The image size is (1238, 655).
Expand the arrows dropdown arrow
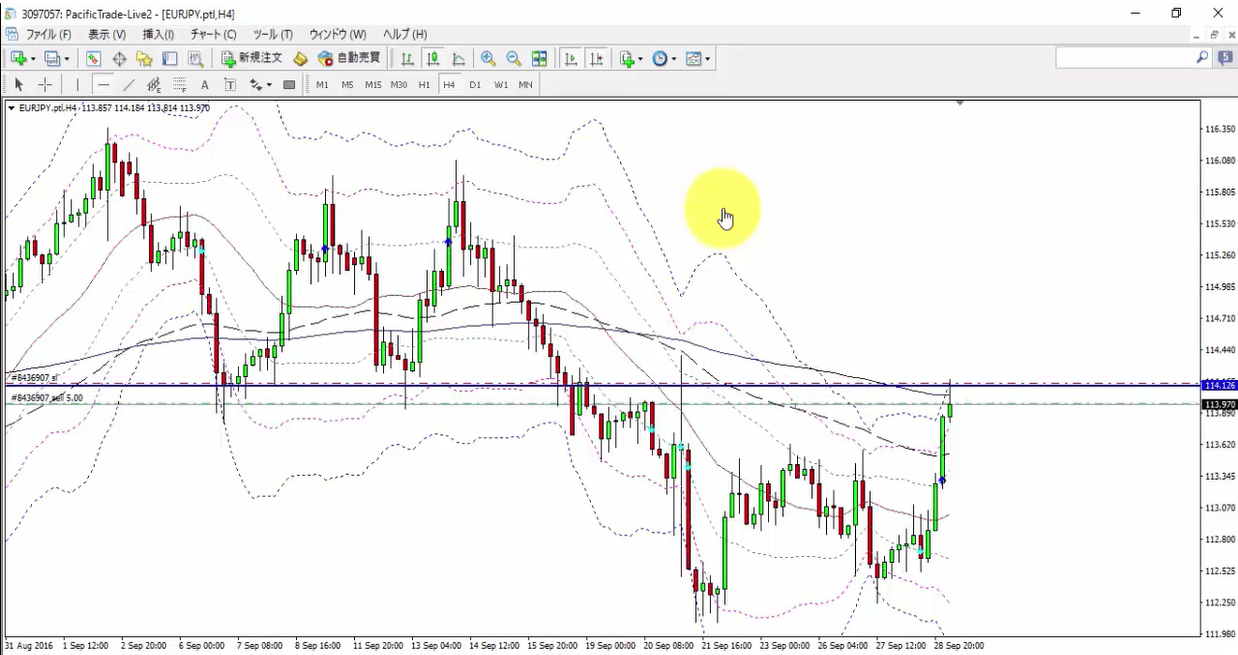[x=270, y=85]
